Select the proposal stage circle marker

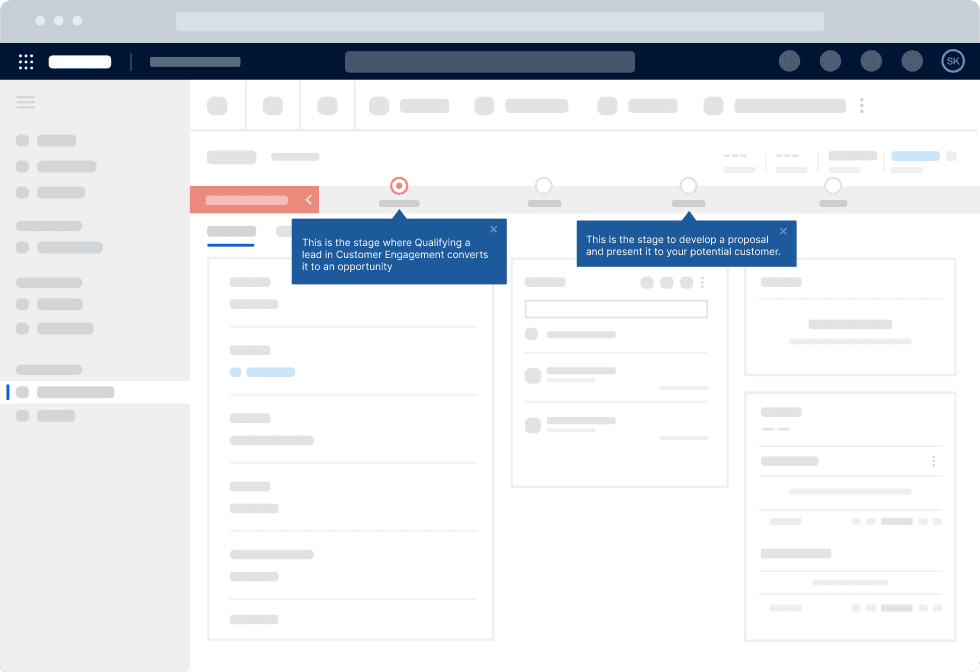(688, 186)
